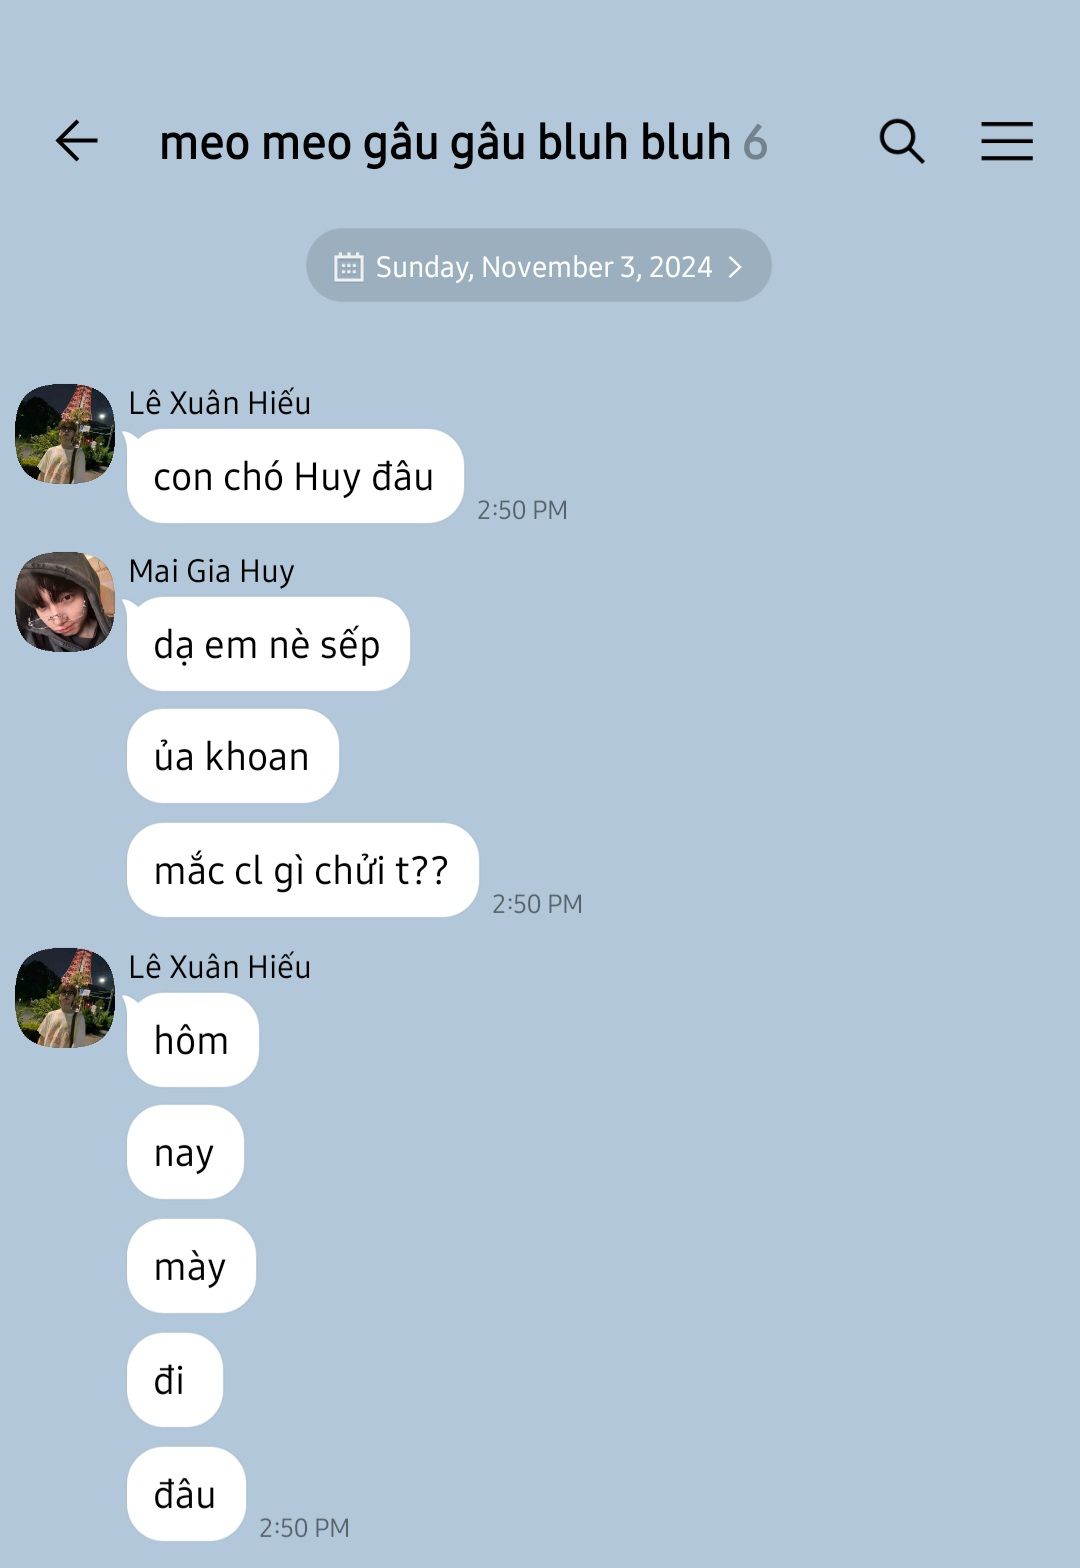Tap the "mày" message bubble

pos(191,1266)
